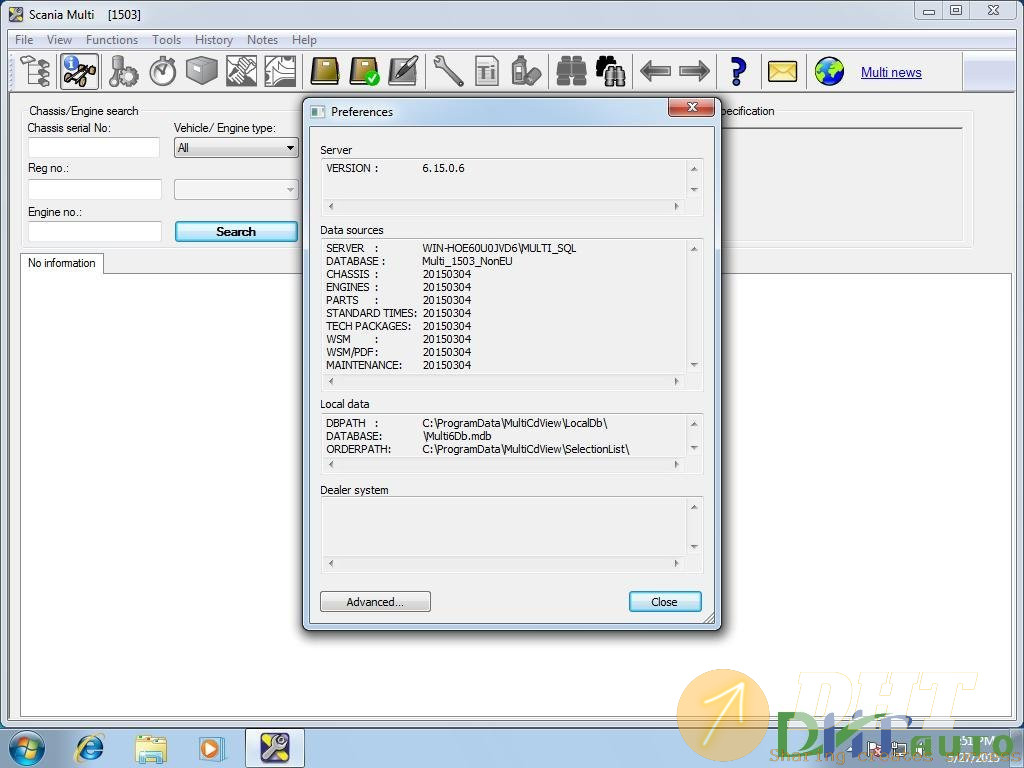Click the Data sources scroll right arrow
The height and width of the screenshot is (768, 1024).
[x=677, y=381]
